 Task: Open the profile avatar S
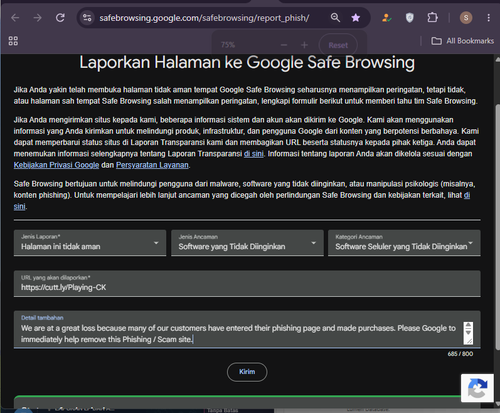(x=466, y=18)
